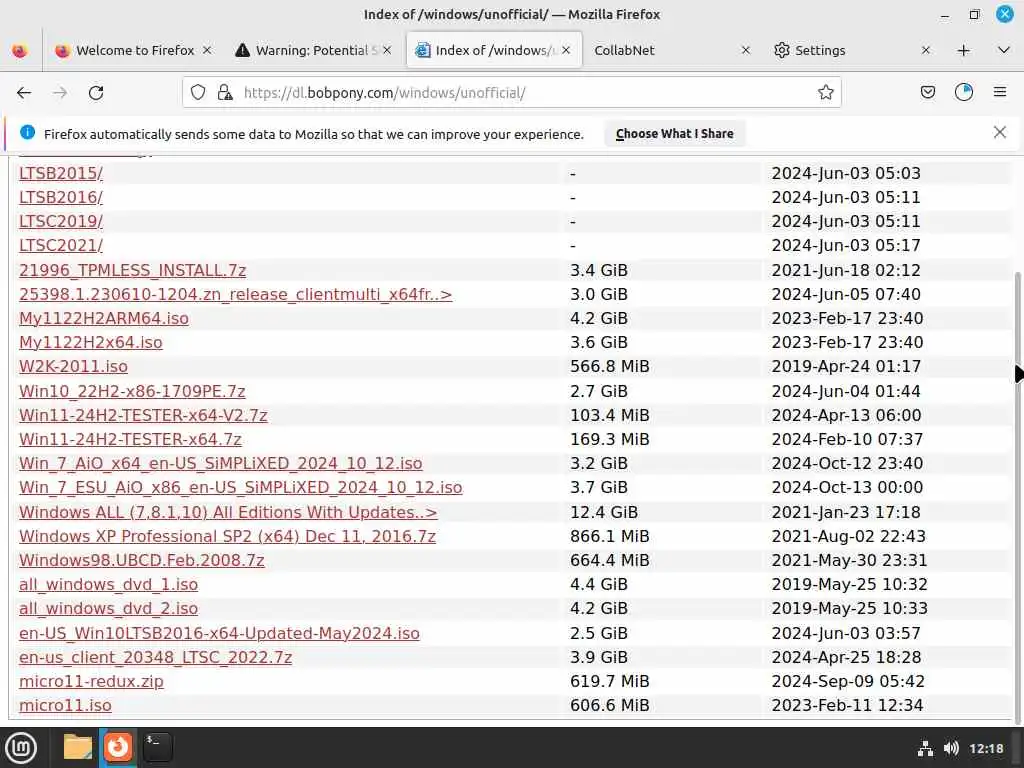Switch to Warning: Potential Security tab
1024x768 pixels.
pos(315,50)
